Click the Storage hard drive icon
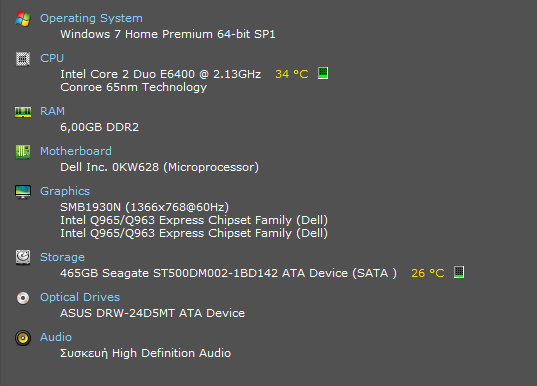537x386 pixels. click(x=23, y=258)
